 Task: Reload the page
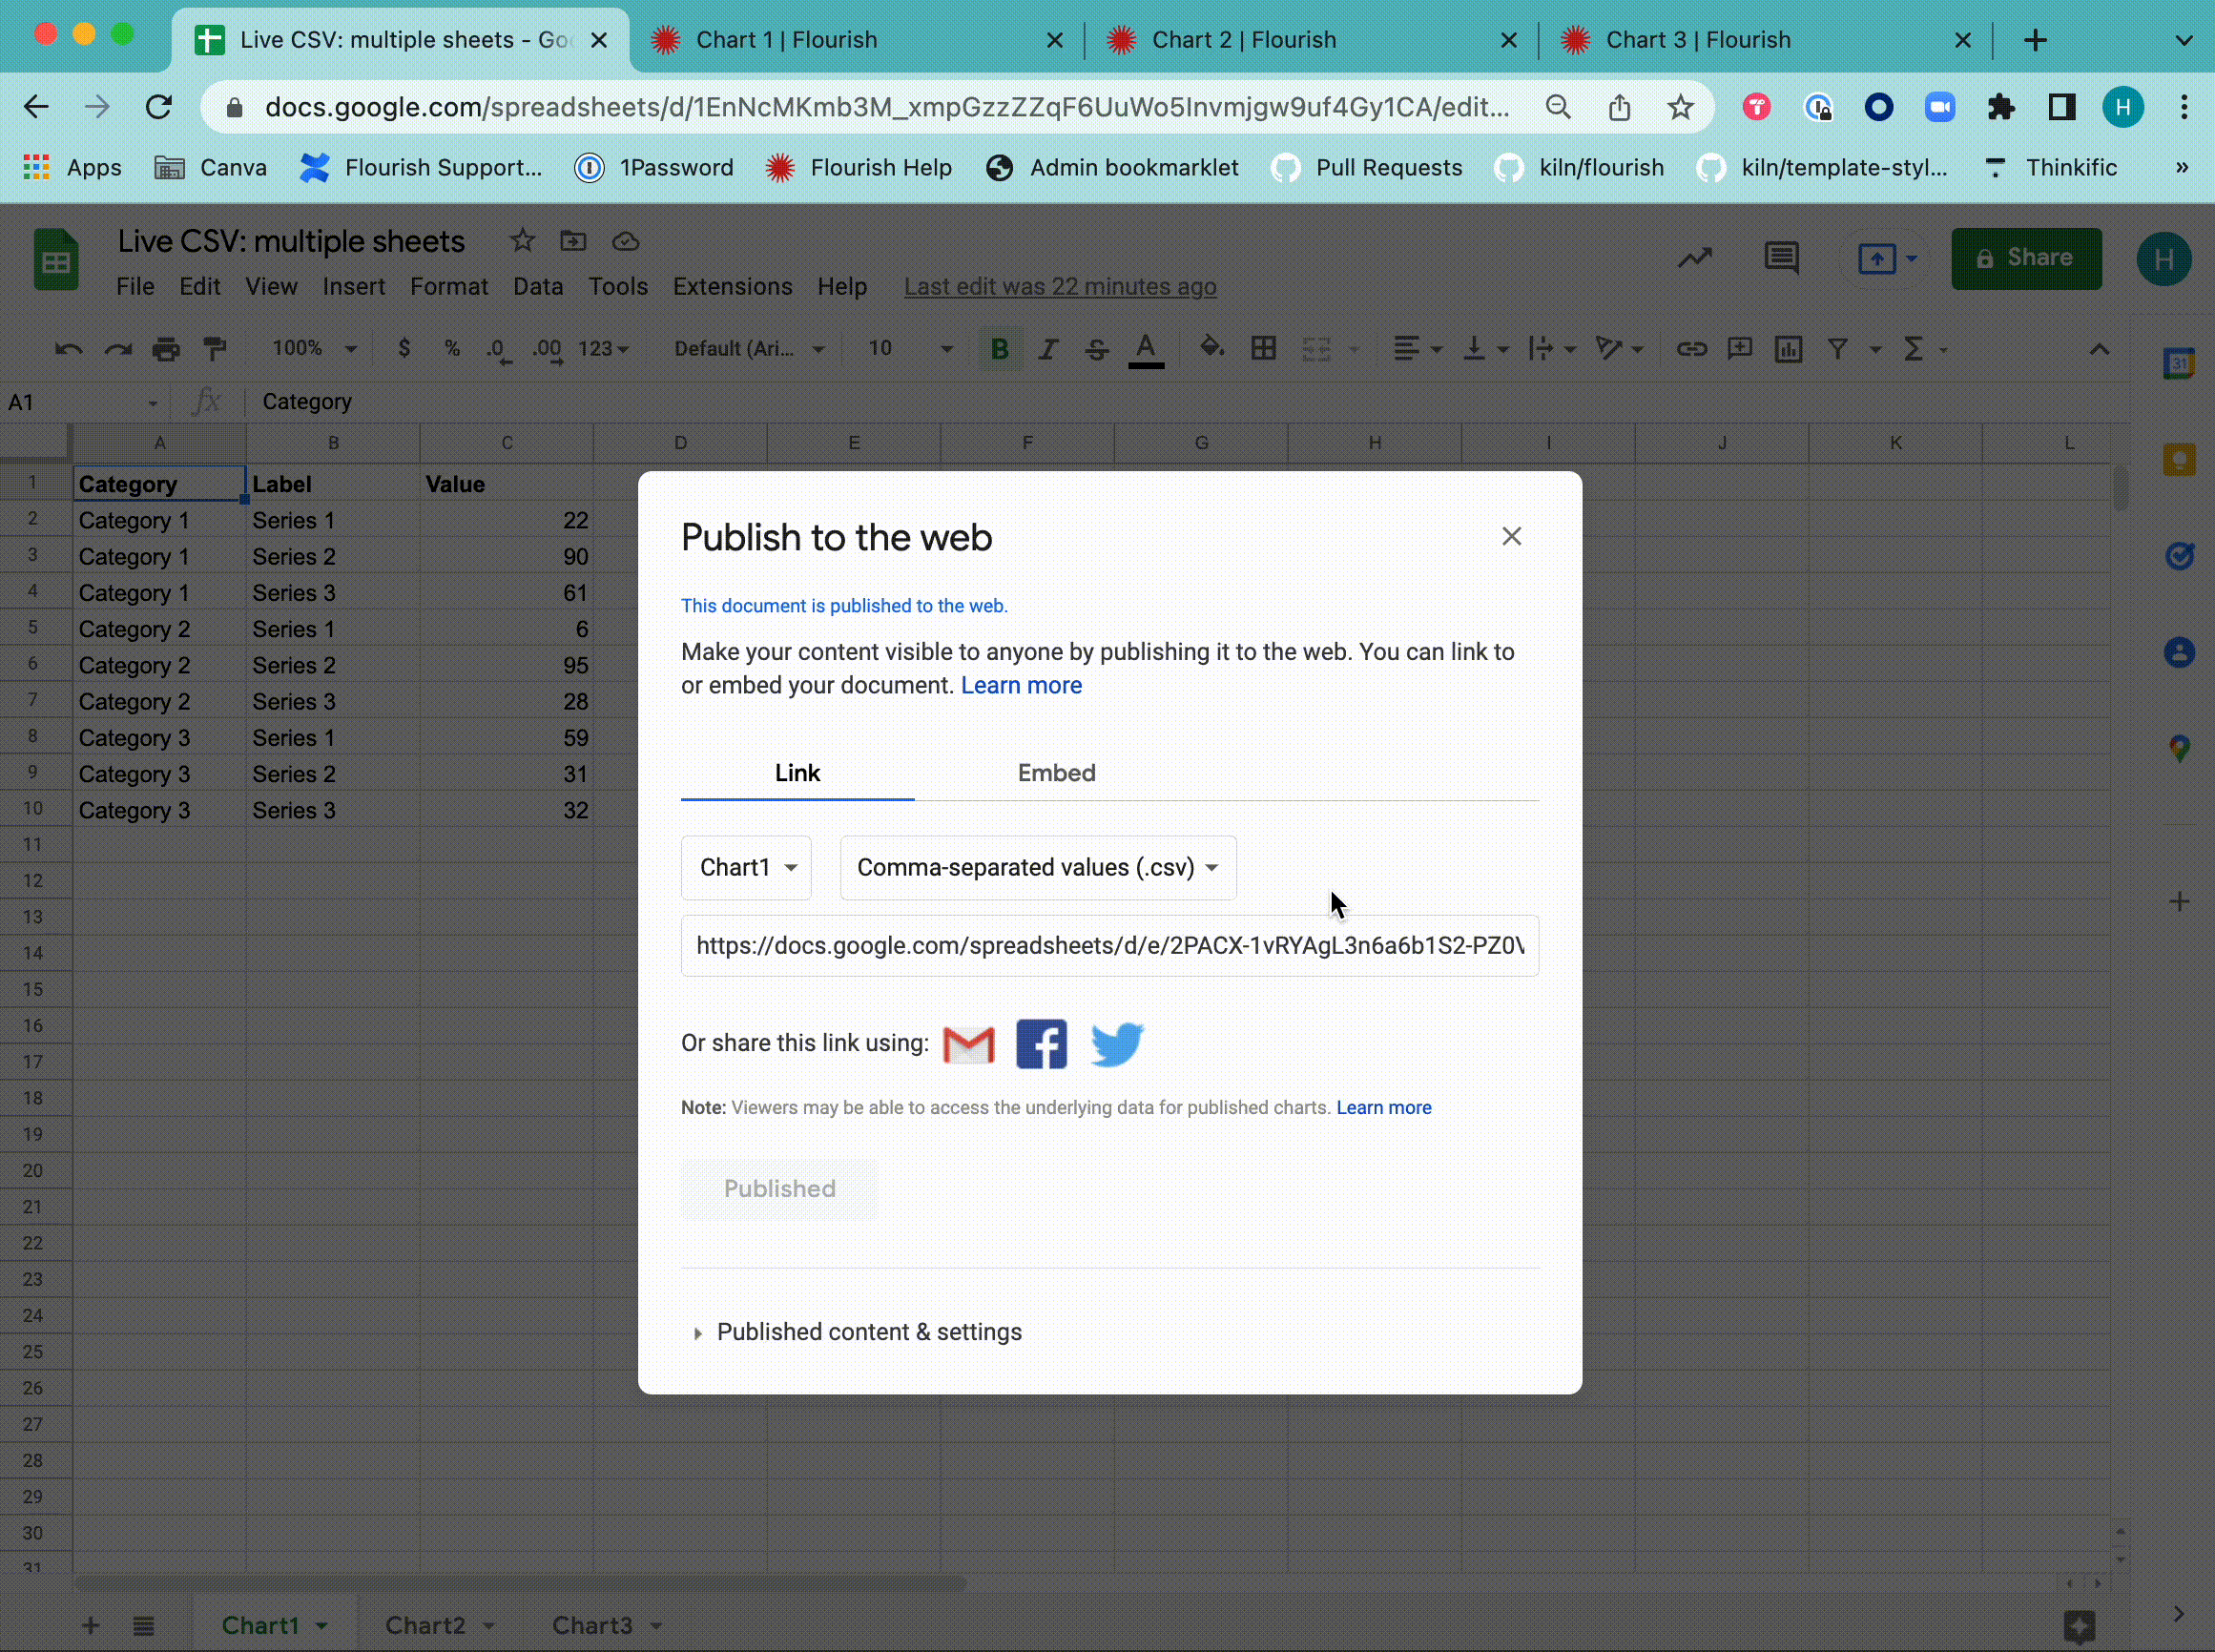(158, 107)
